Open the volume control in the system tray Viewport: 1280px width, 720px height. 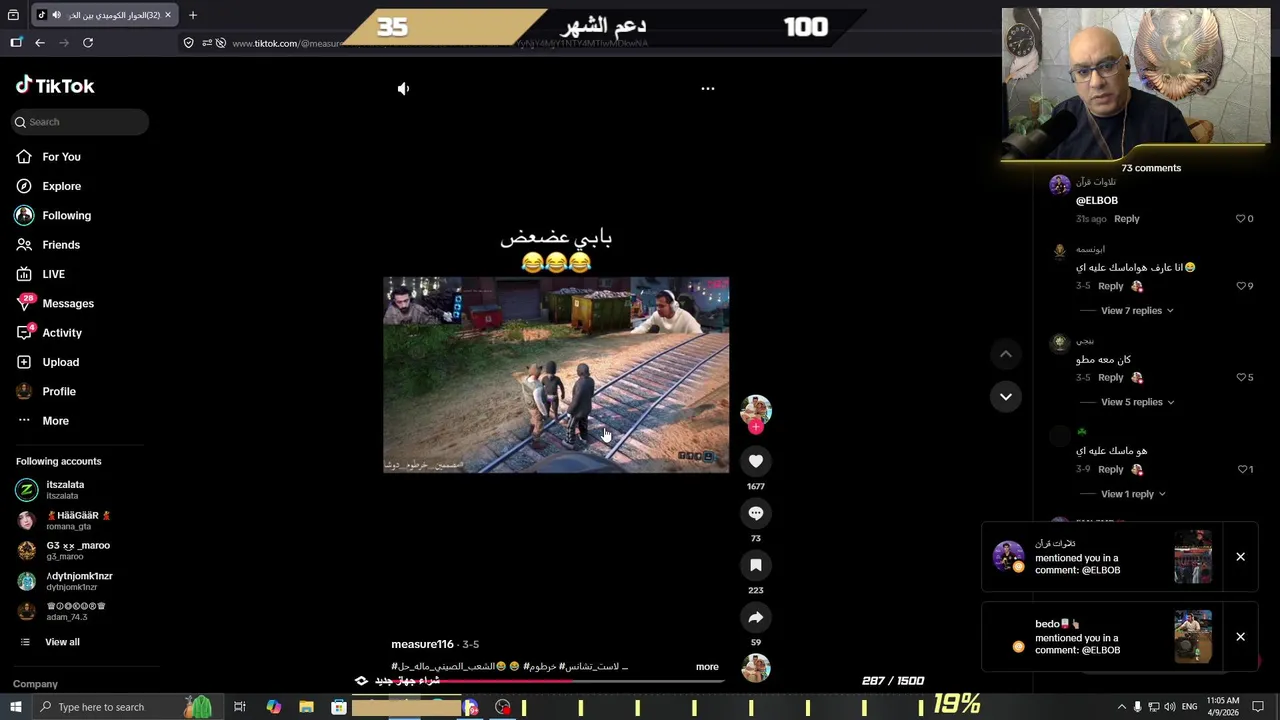click(1169, 707)
